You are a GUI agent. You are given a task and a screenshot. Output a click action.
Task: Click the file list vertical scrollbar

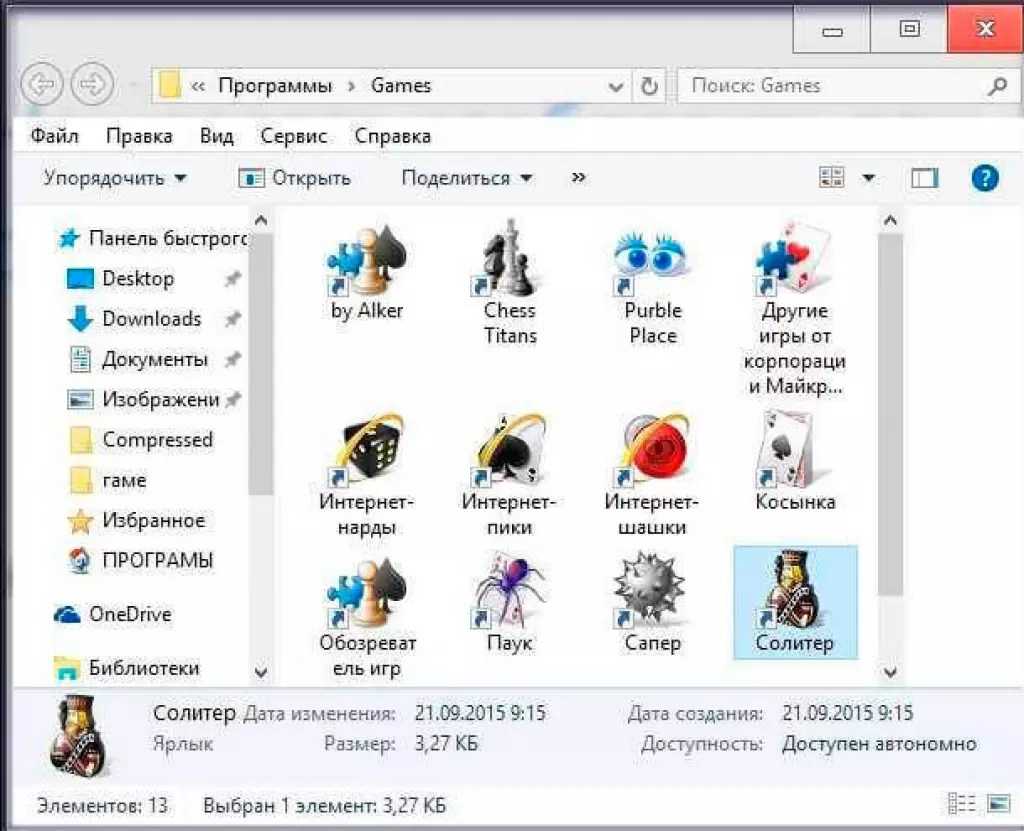coord(889,415)
